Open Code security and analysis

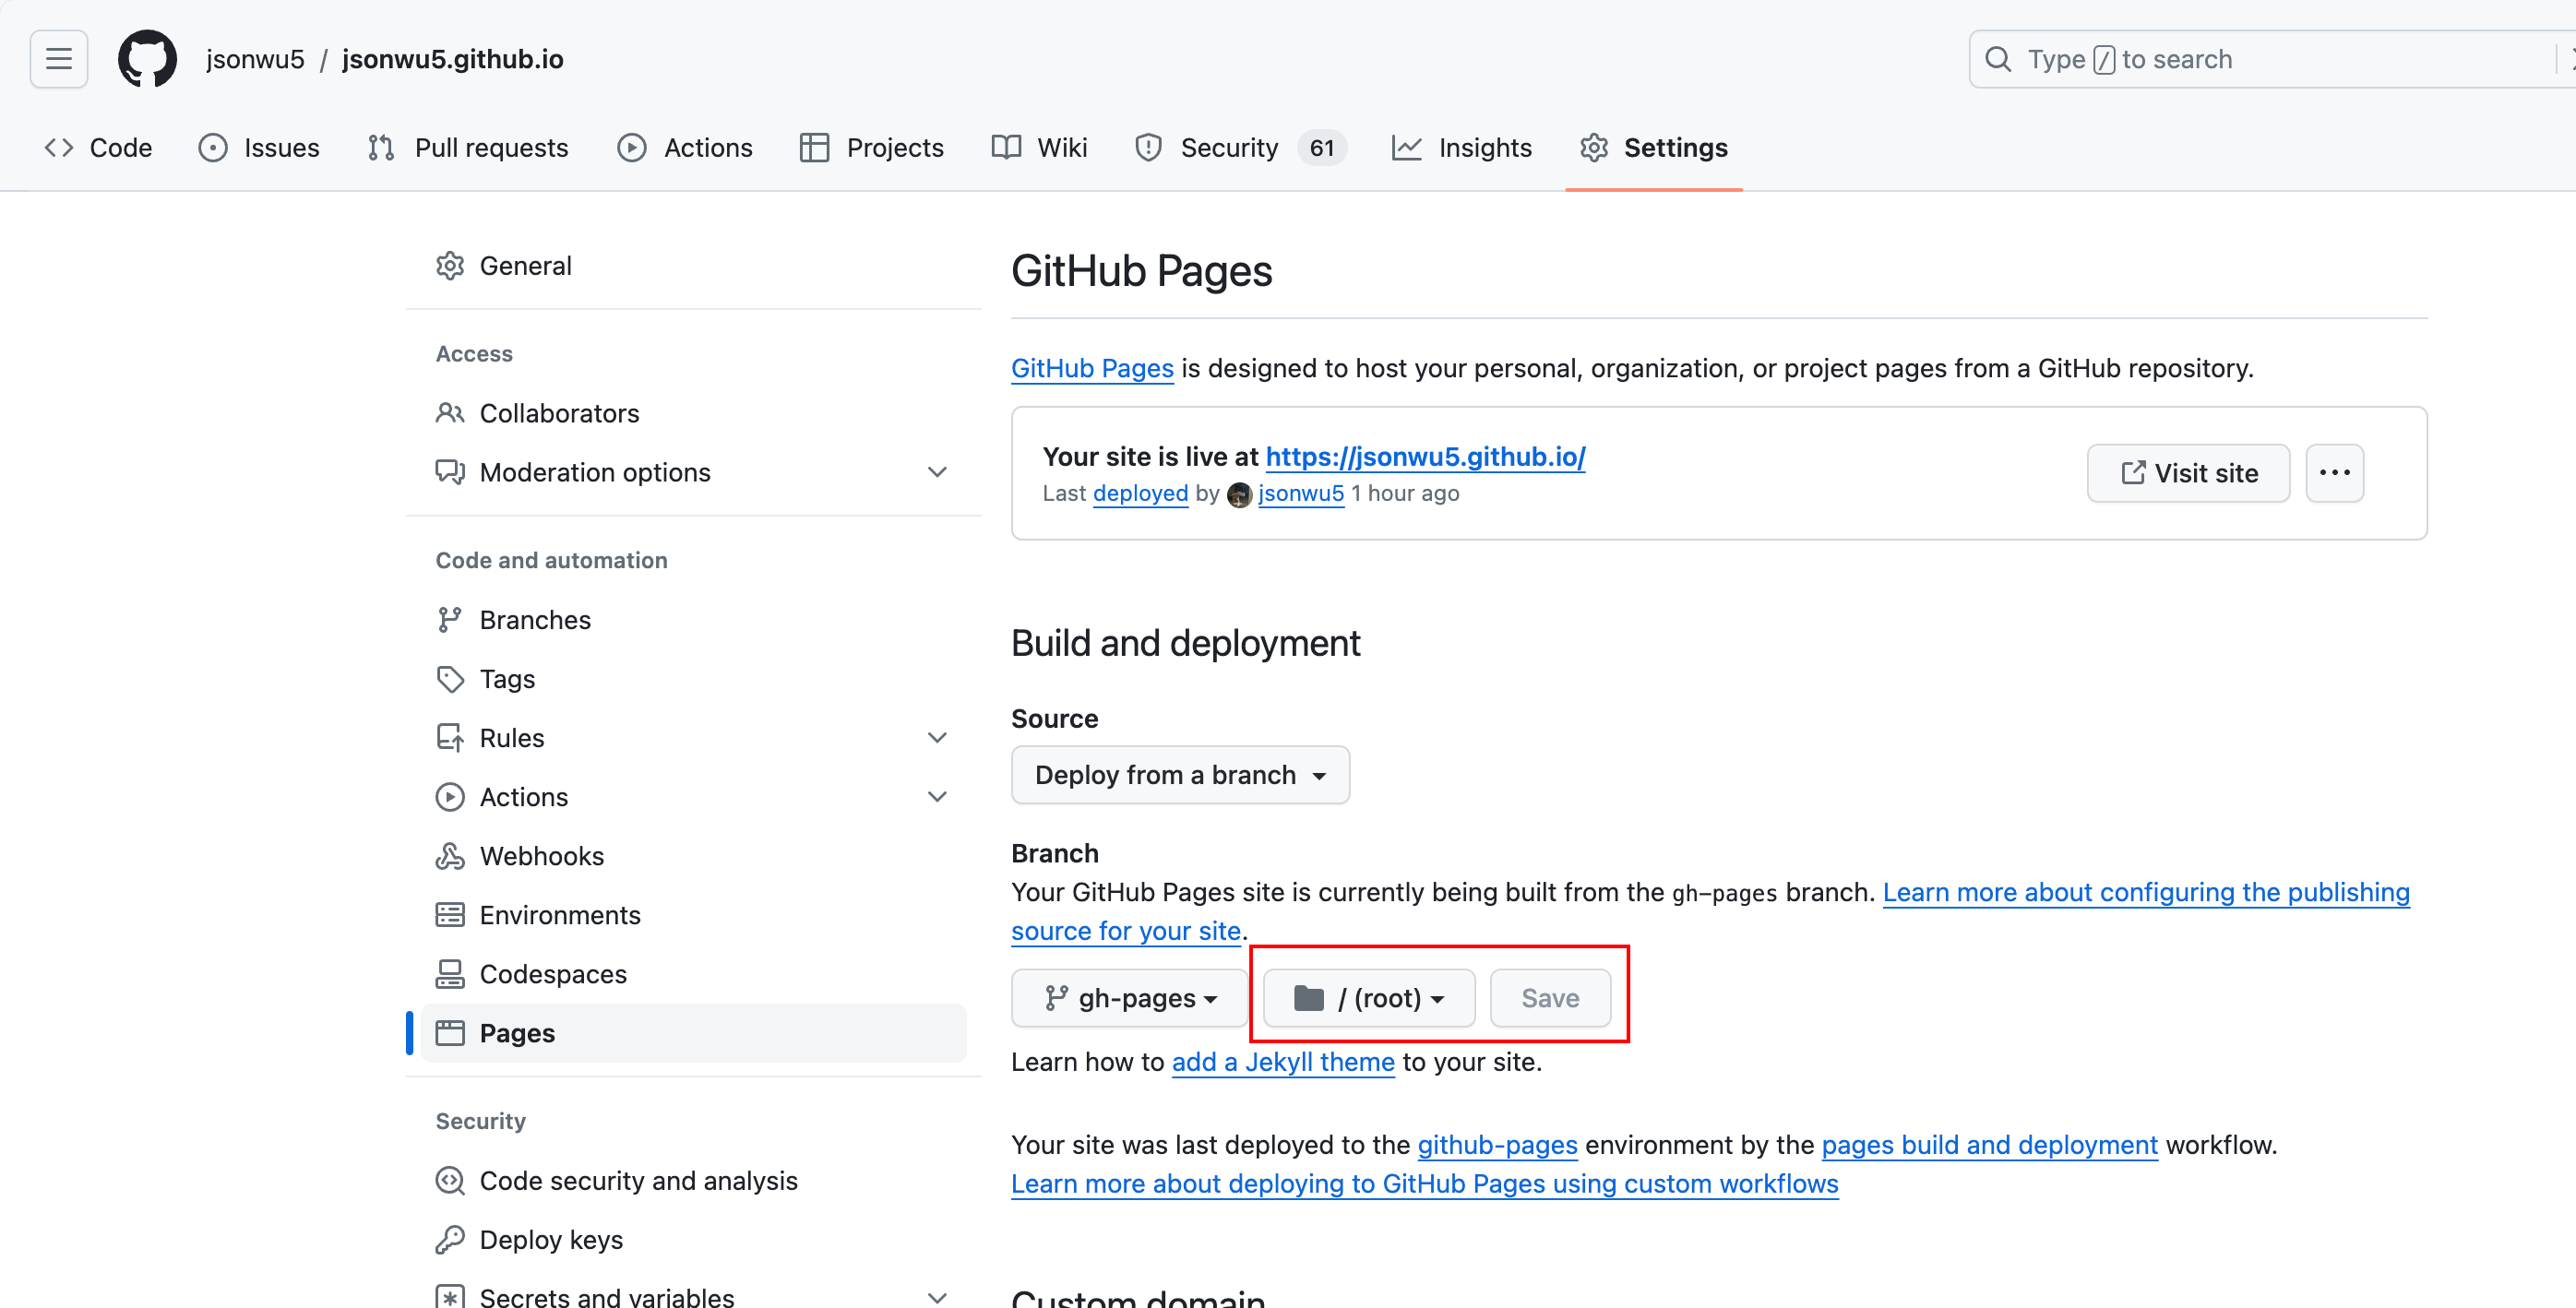[x=638, y=1180]
